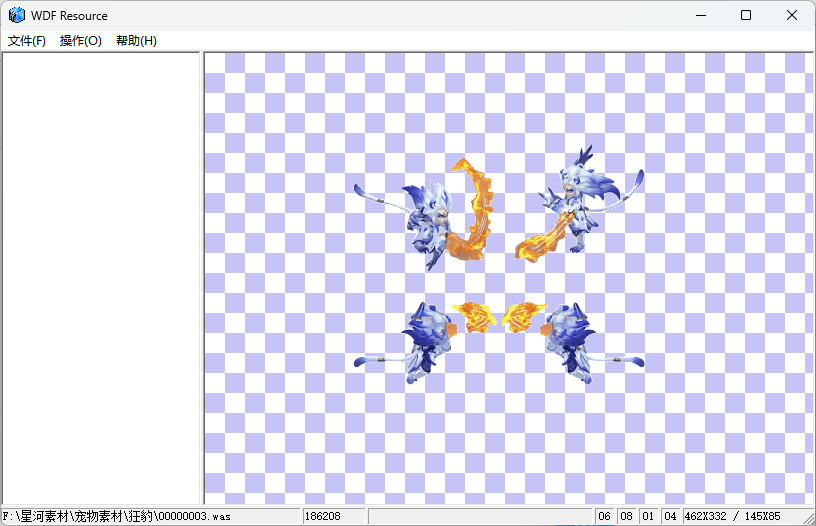The height and width of the screenshot is (526, 816).
Task: Click the empty file list panel on the left
Action: 100,278
